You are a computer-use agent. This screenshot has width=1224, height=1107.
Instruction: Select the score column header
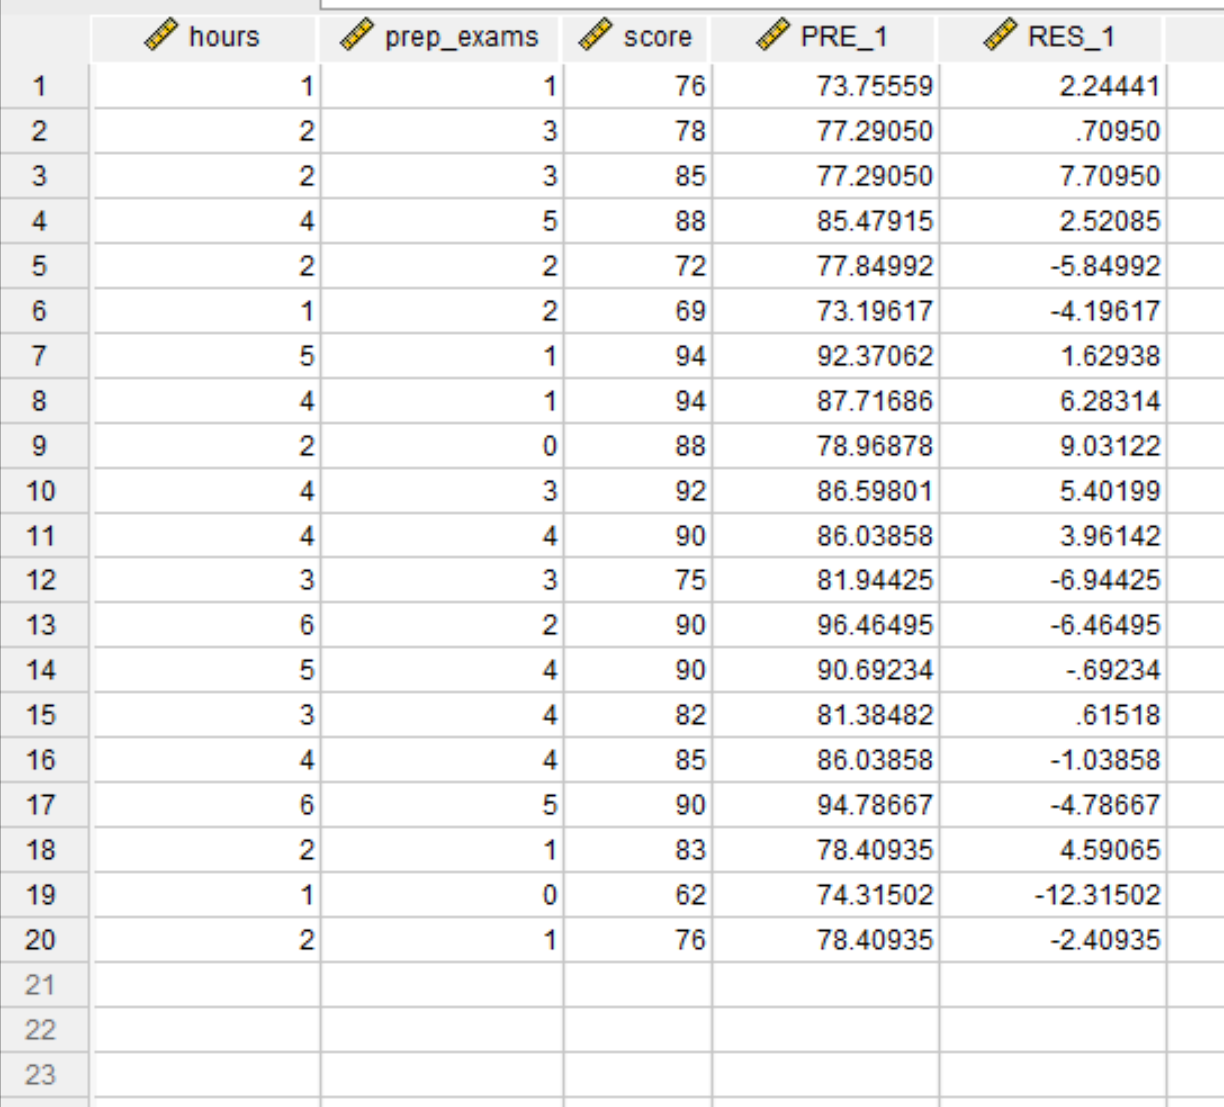coord(637,38)
